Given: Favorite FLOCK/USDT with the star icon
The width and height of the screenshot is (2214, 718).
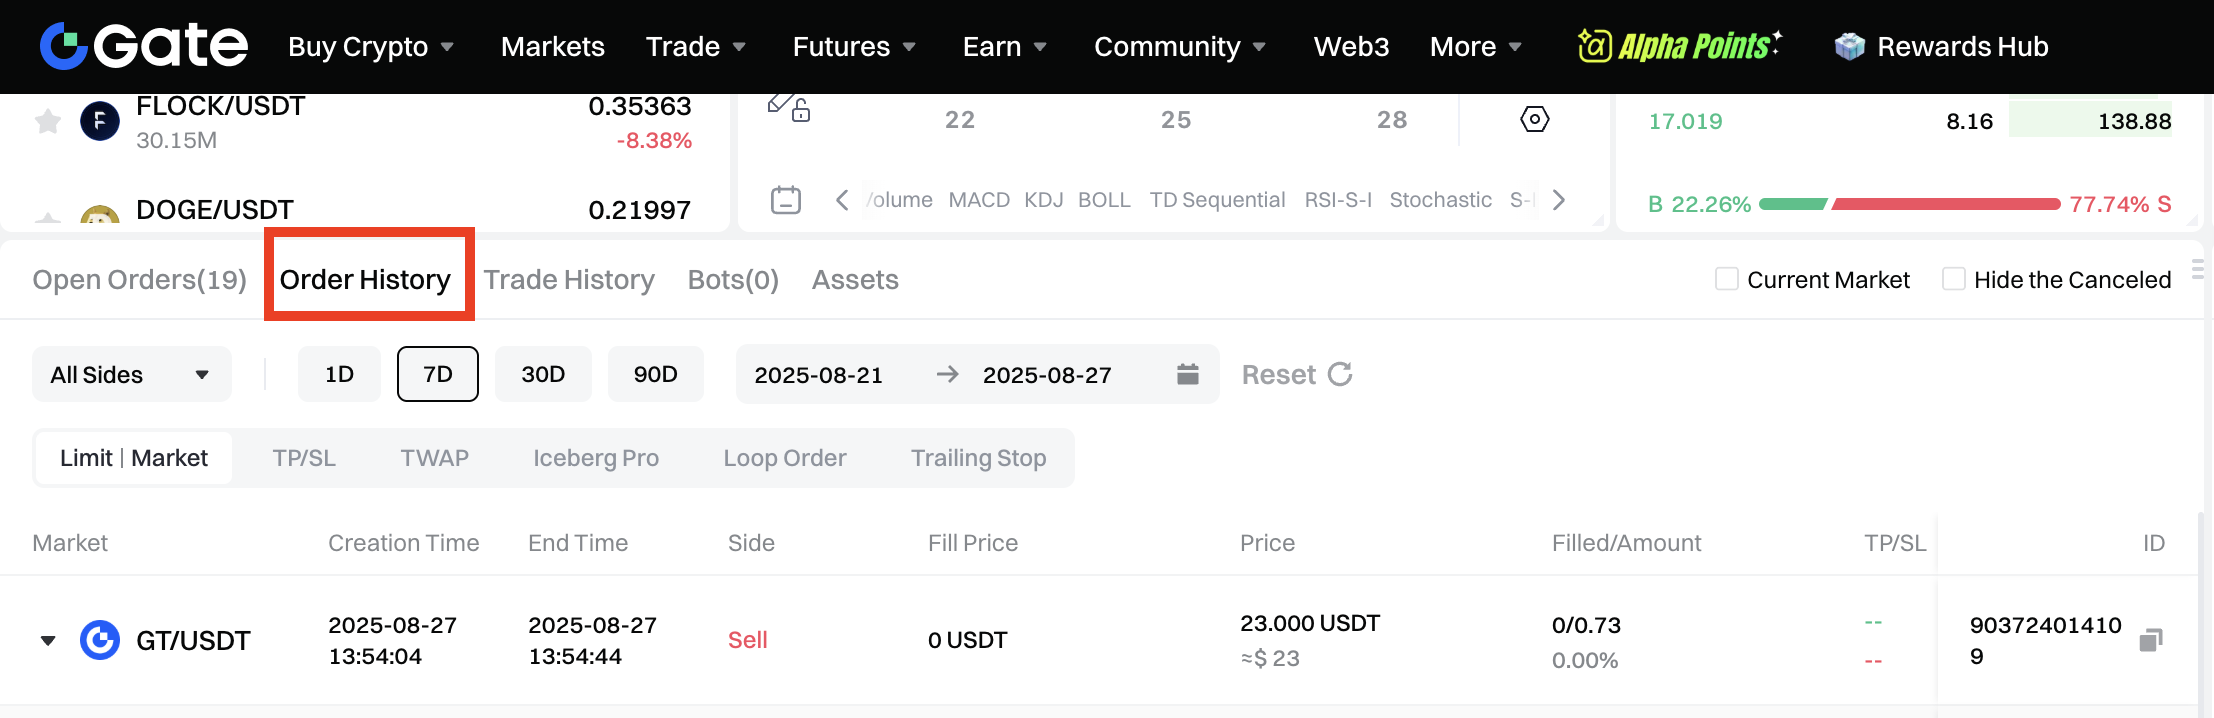Looking at the screenshot, I should (48, 122).
